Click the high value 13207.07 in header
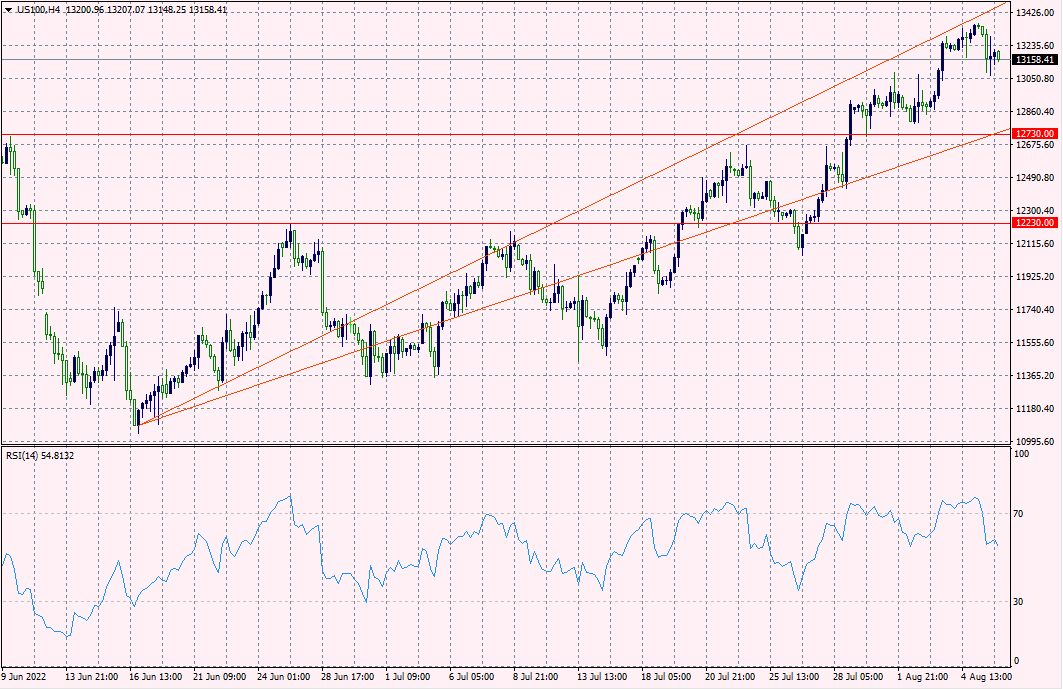 coord(126,10)
